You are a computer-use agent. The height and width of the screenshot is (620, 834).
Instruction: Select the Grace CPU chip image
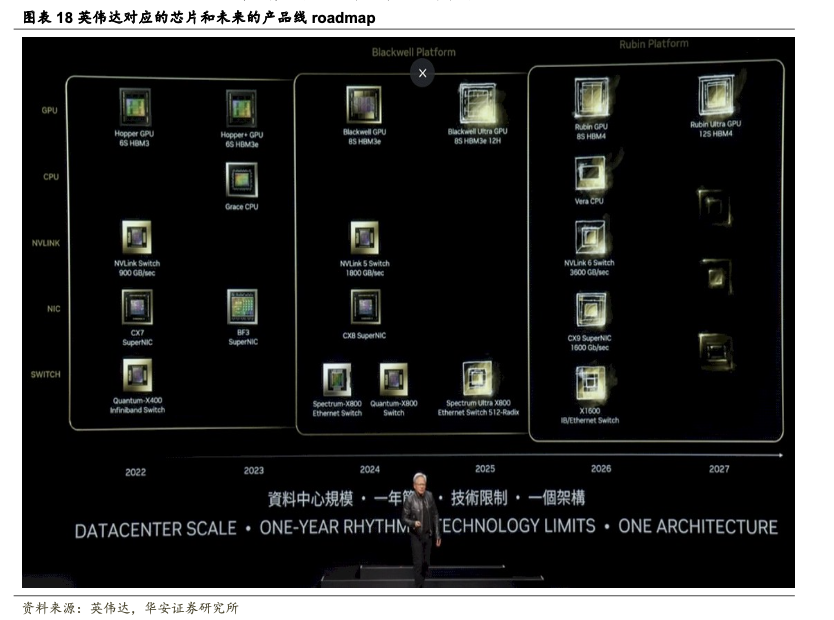[241, 180]
